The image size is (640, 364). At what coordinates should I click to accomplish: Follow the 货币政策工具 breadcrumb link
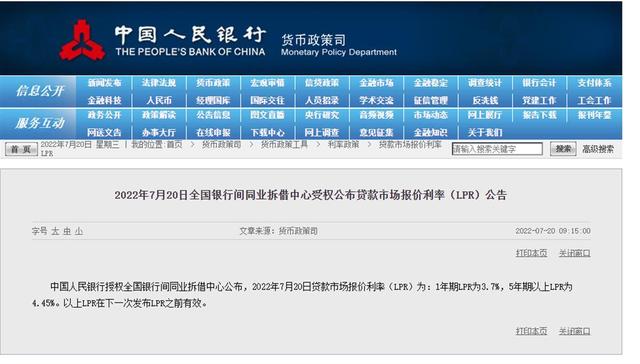click(284, 145)
